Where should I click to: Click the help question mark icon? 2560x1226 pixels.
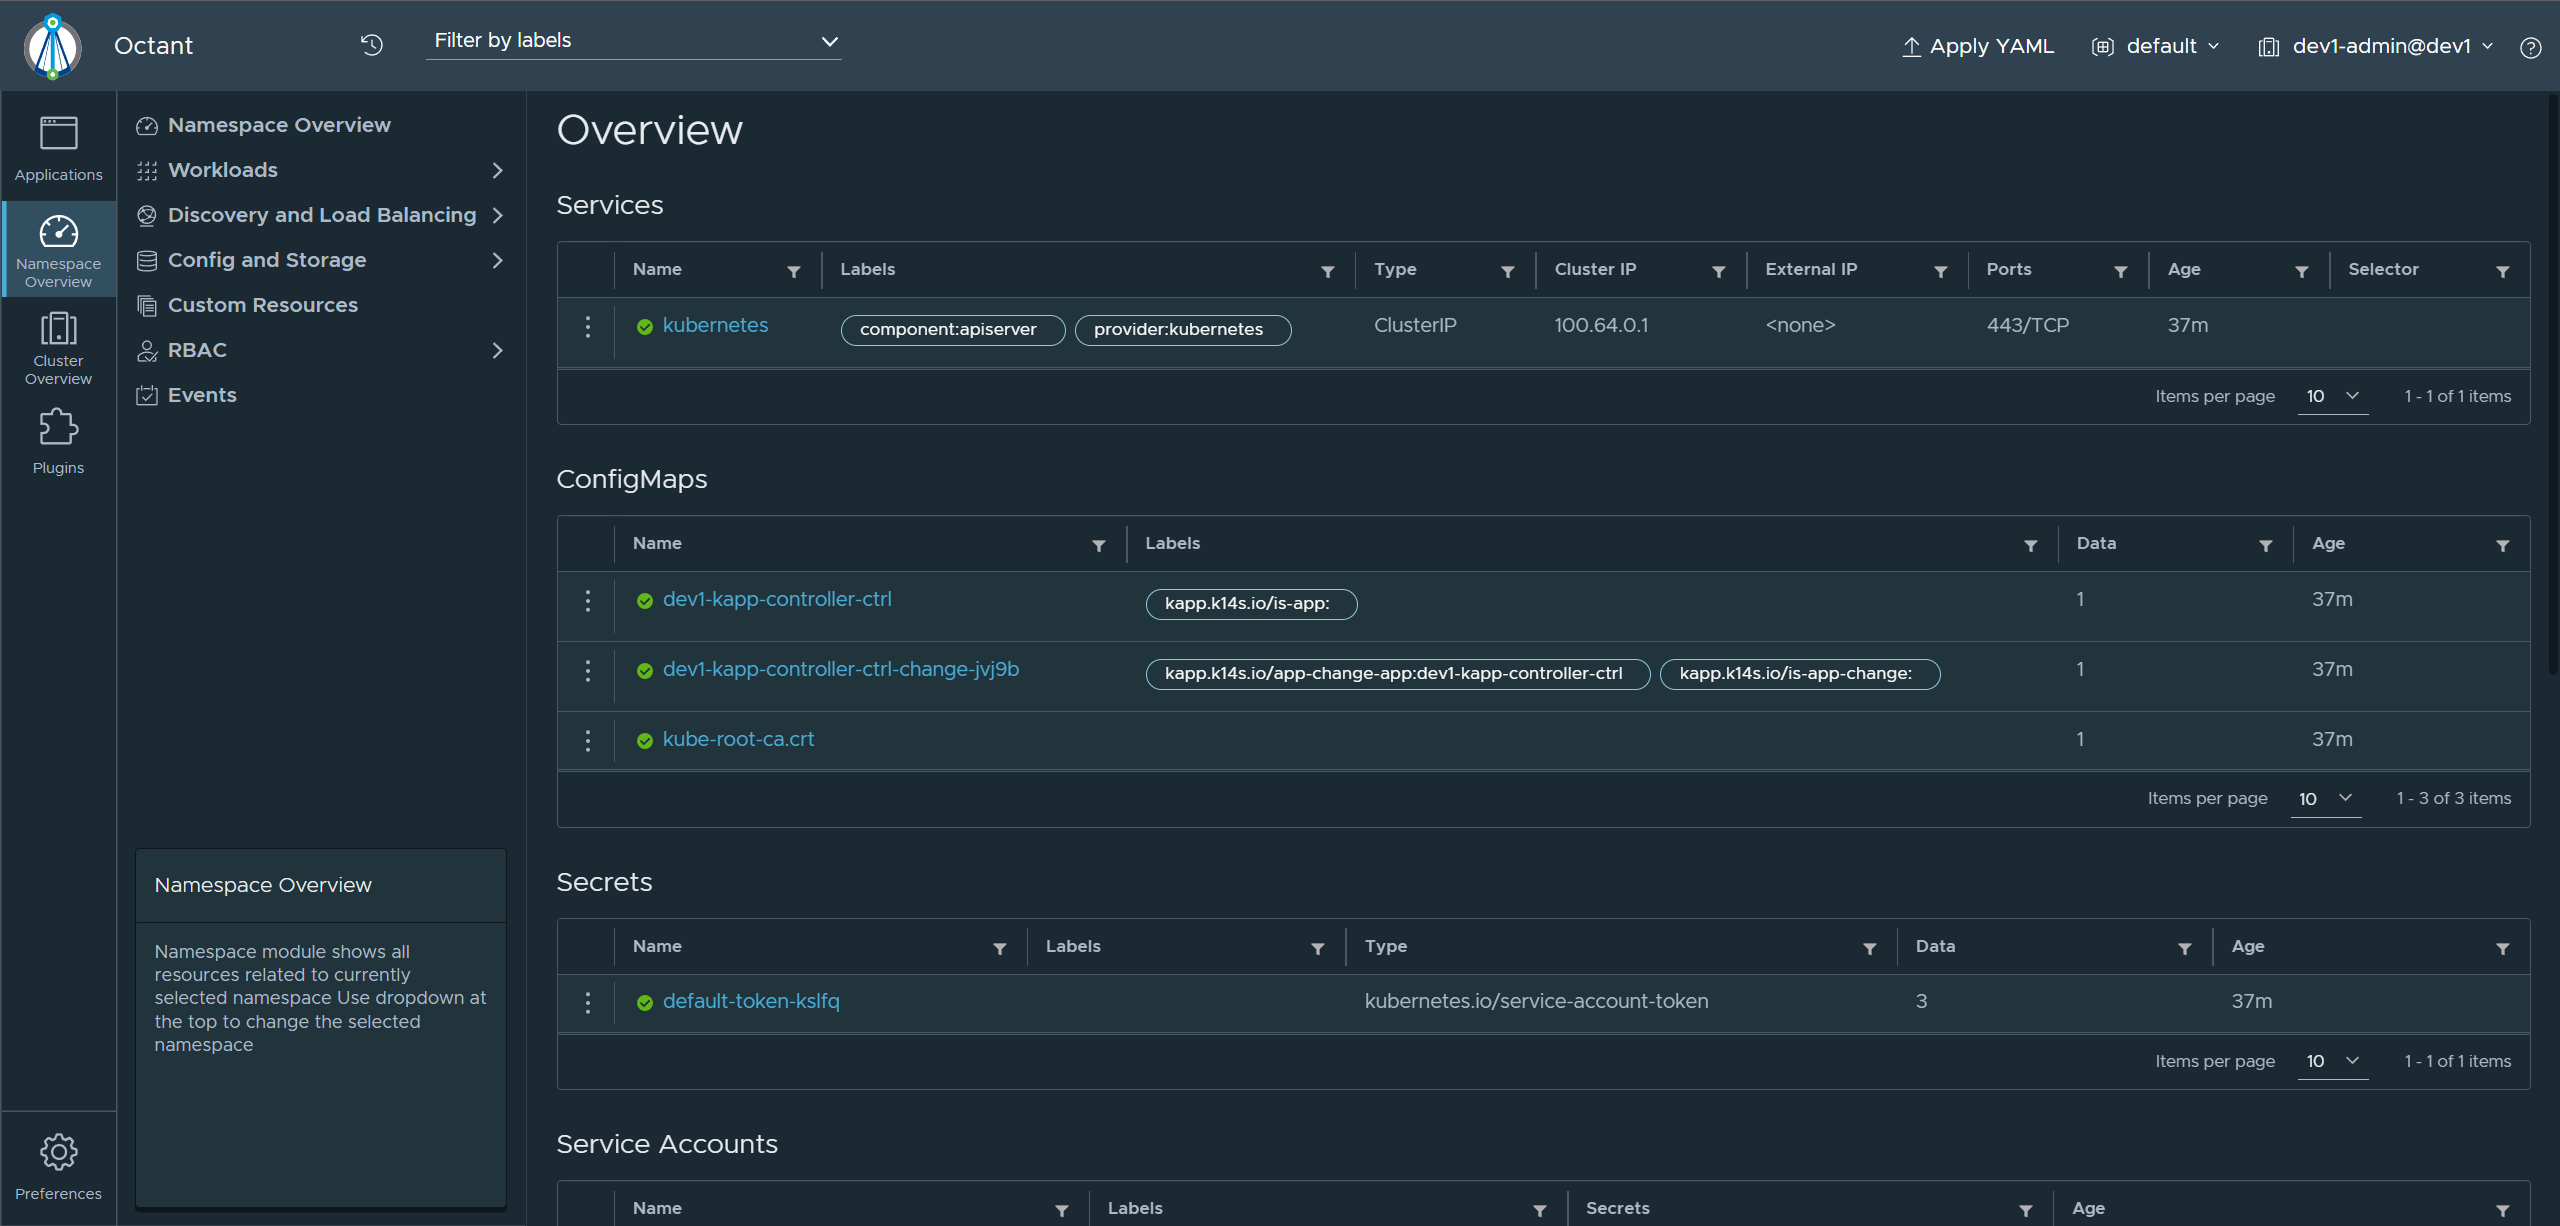(x=2531, y=47)
